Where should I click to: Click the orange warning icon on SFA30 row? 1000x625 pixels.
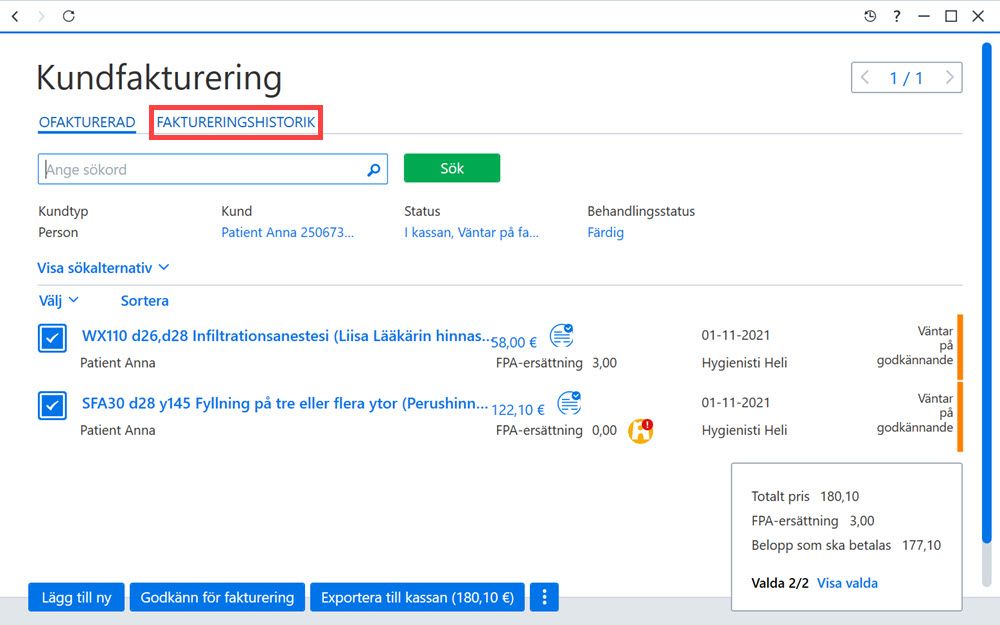click(x=640, y=430)
